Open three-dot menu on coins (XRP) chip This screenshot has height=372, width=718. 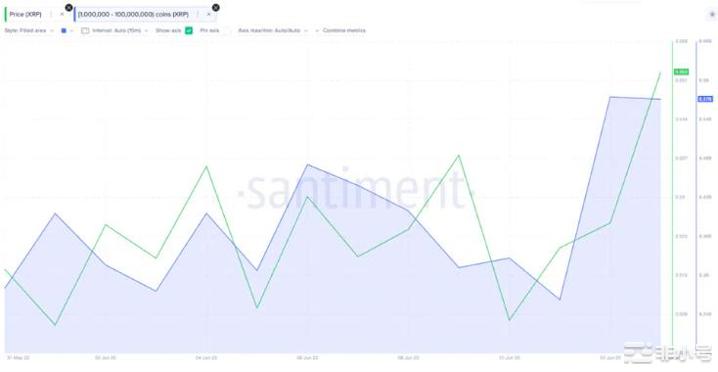pos(198,14)
